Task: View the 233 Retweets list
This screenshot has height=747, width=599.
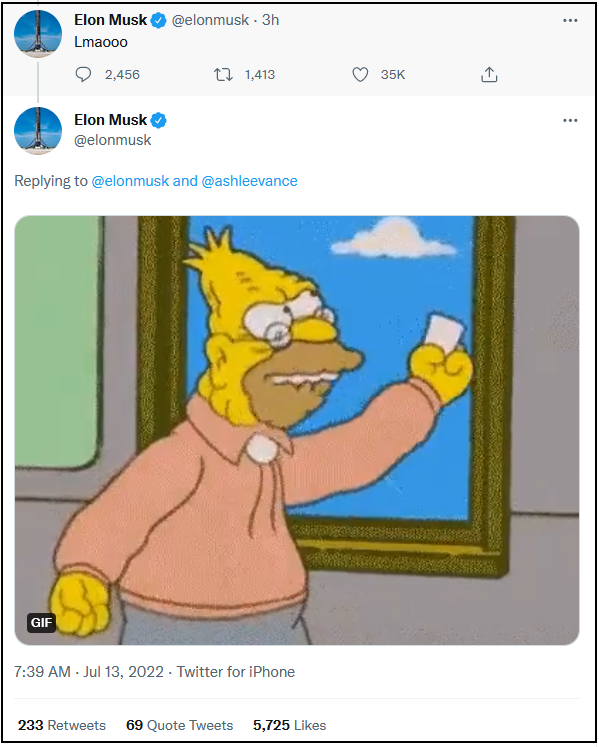Action: pos(62,725)
